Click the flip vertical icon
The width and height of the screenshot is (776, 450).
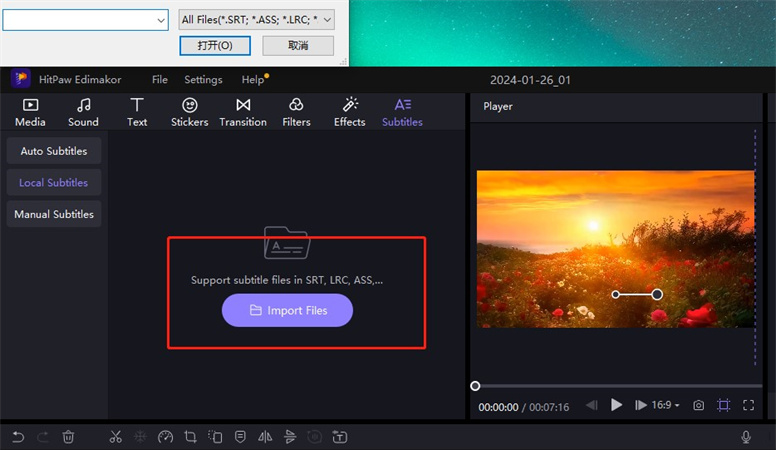290,437
